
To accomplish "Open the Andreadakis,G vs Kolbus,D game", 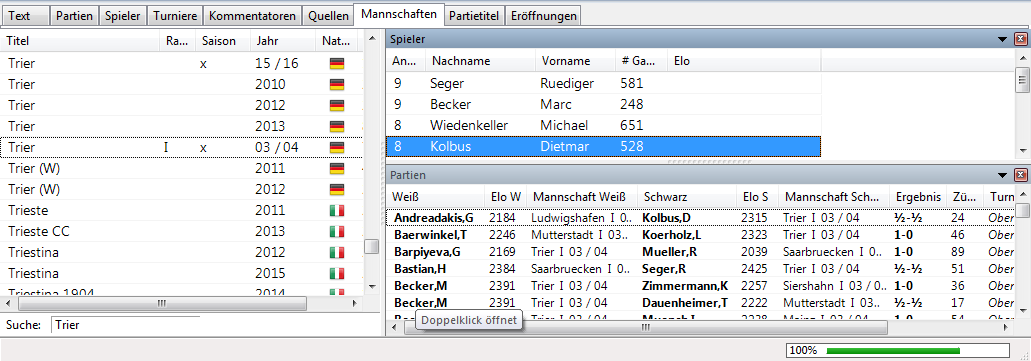I will pos(700,218).
